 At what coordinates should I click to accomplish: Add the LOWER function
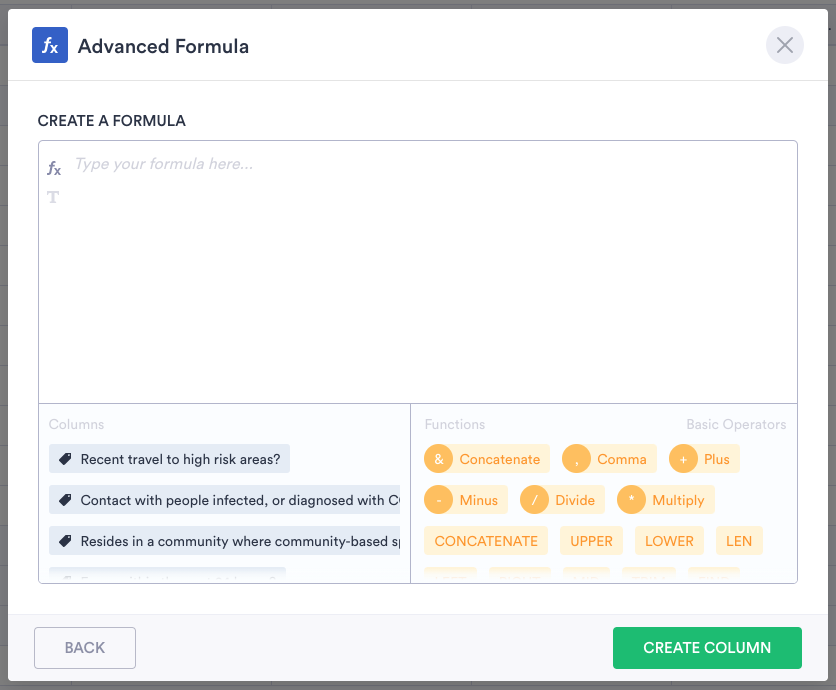669,541
